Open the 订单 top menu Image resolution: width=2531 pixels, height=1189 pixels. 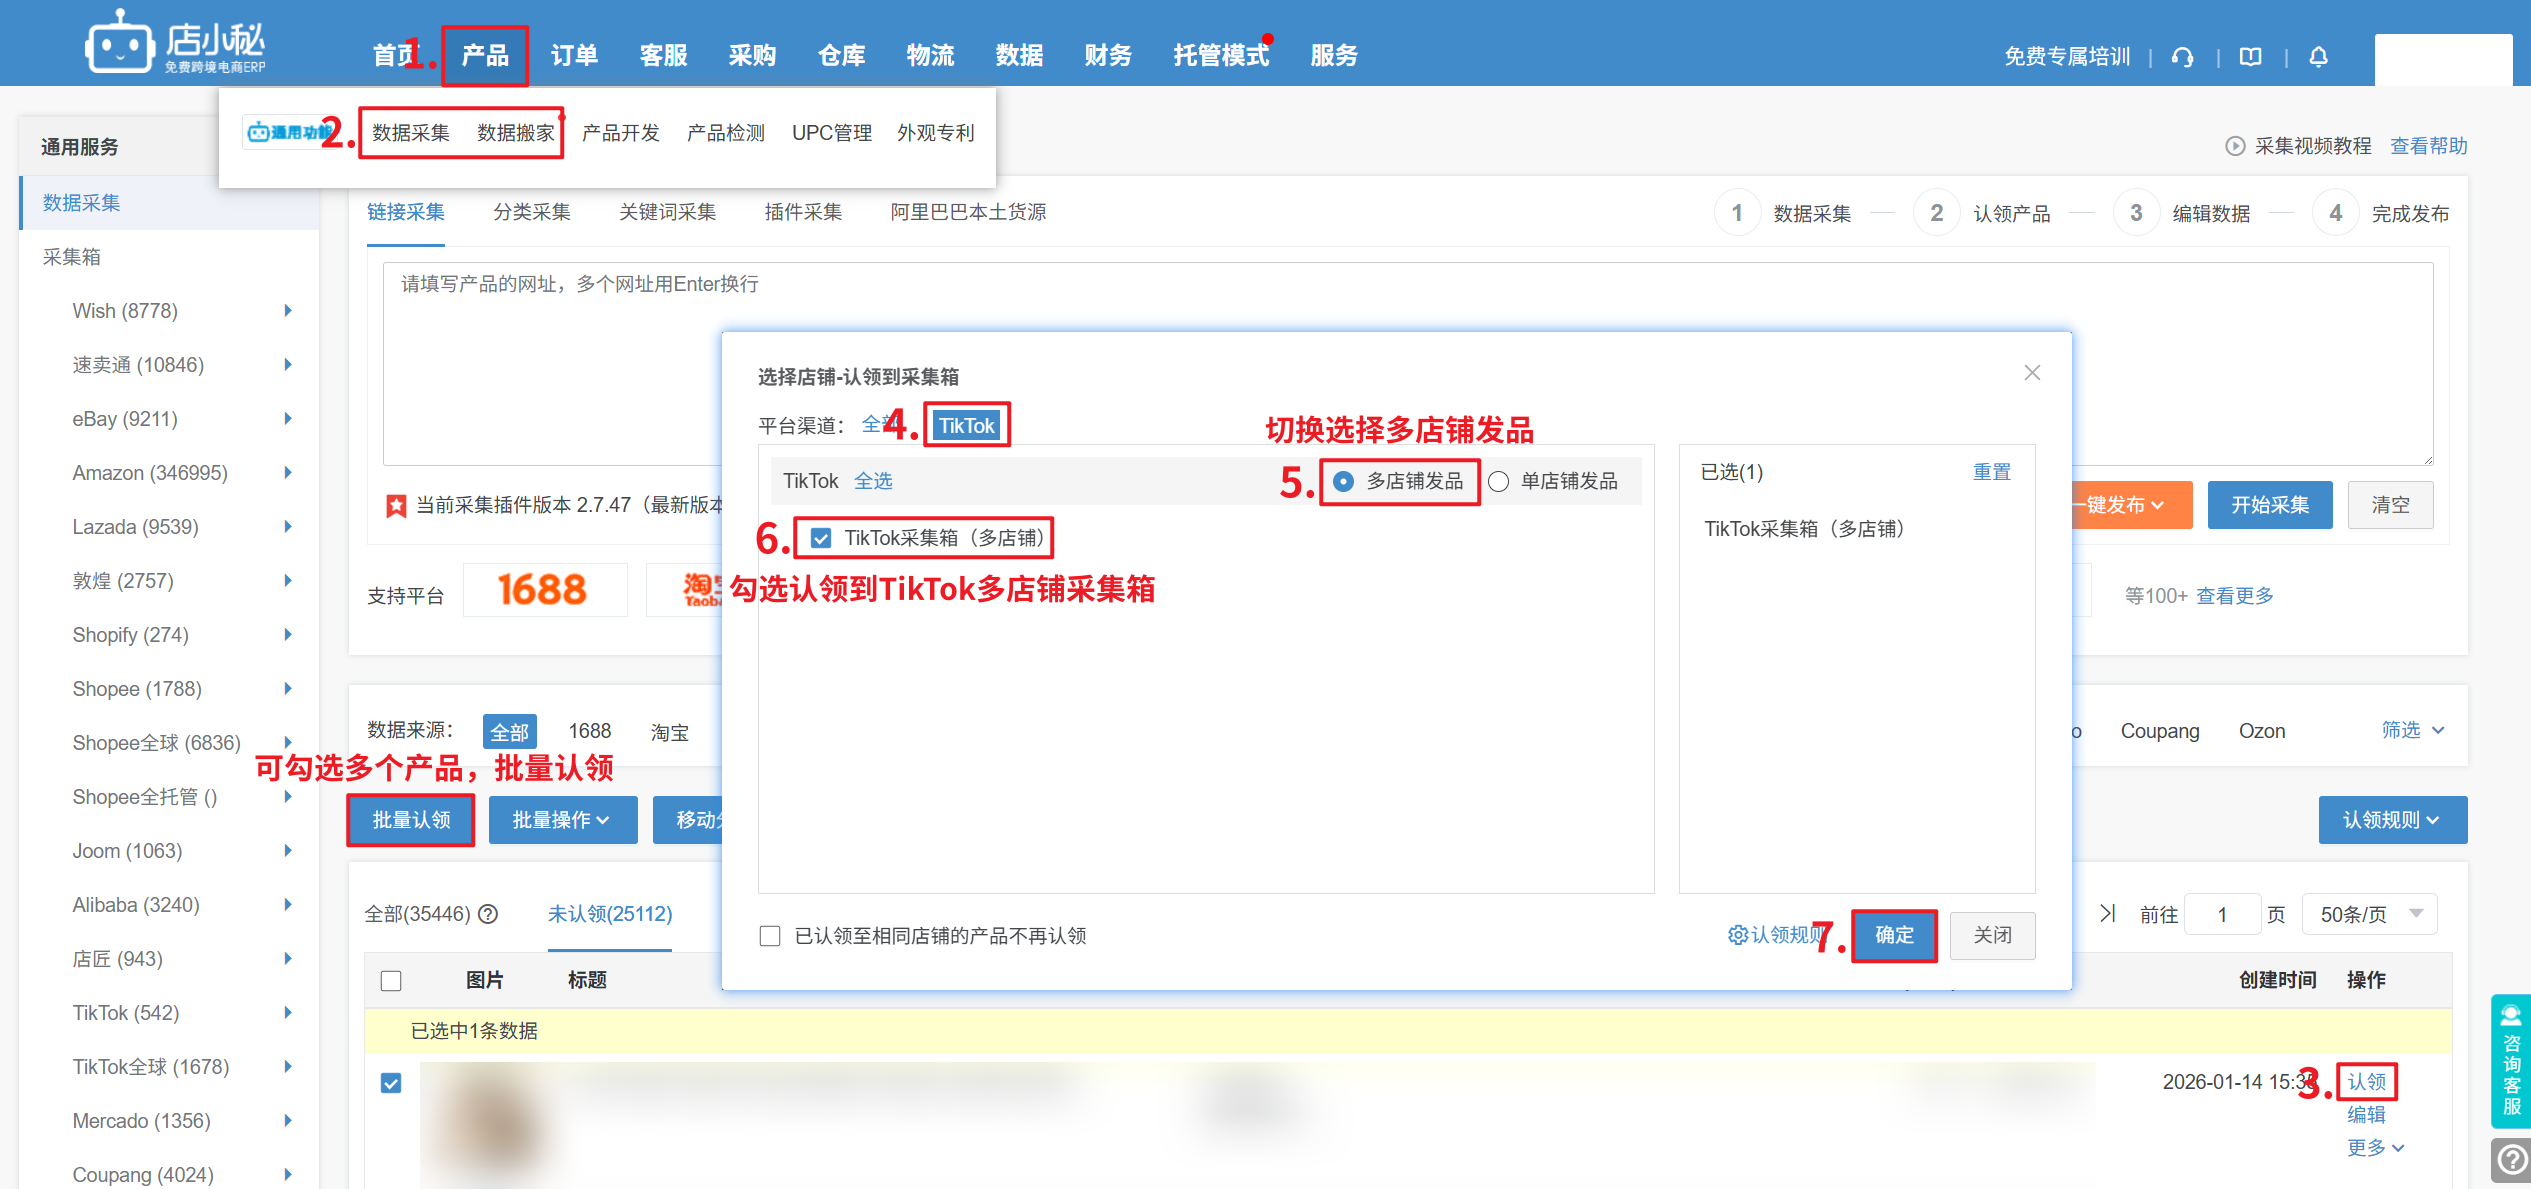[x=574, y=56]
